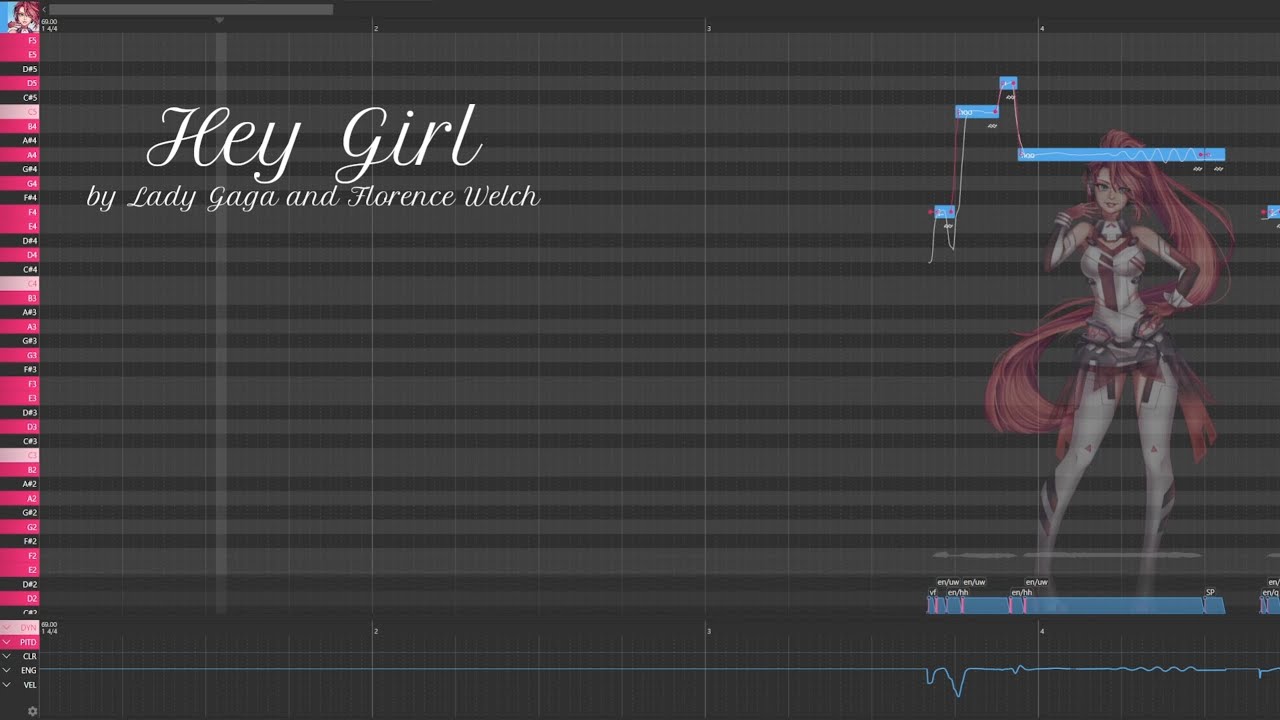Select the CLR parameter label
1280x720 pixels.
[29, 656]
